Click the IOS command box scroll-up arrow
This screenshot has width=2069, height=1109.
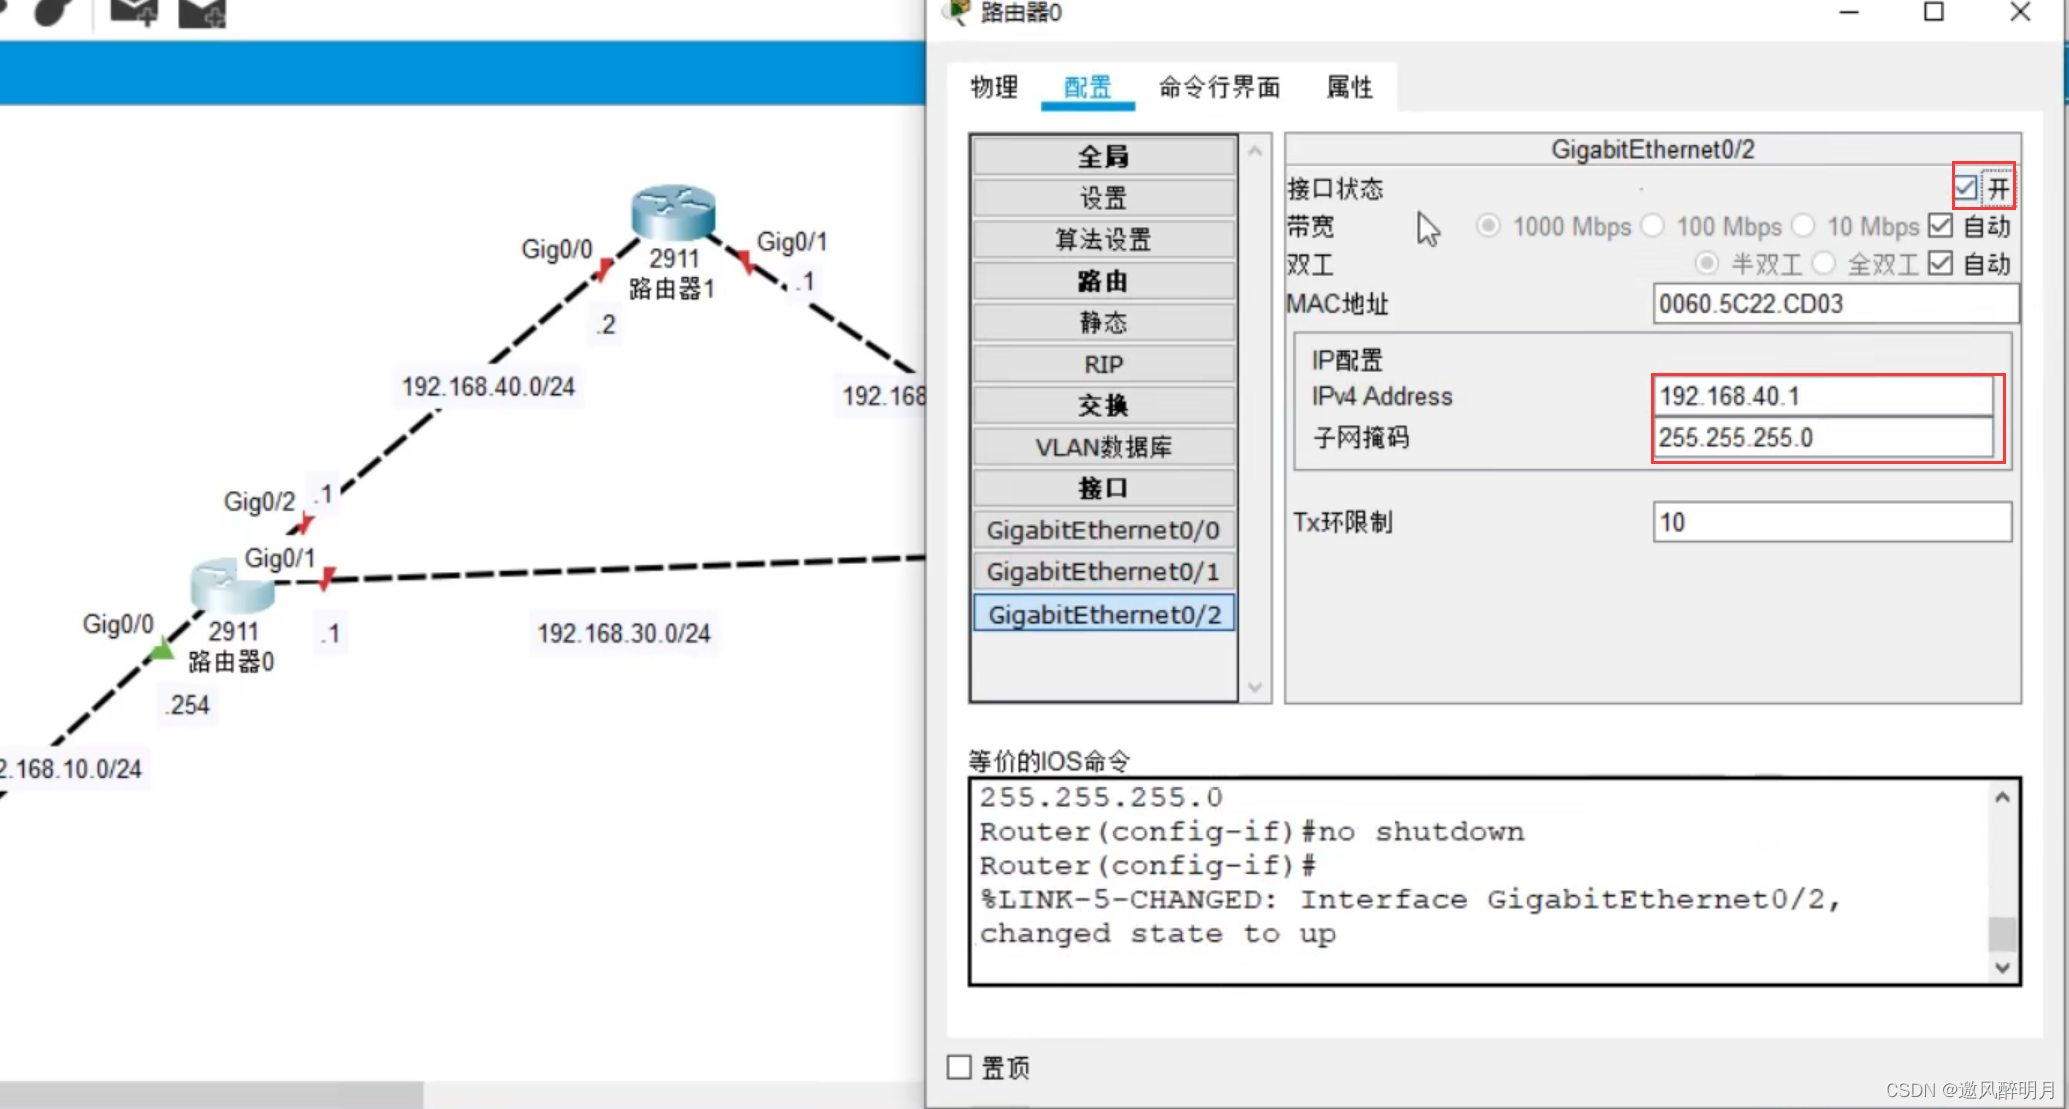[x=2002, y=797]
